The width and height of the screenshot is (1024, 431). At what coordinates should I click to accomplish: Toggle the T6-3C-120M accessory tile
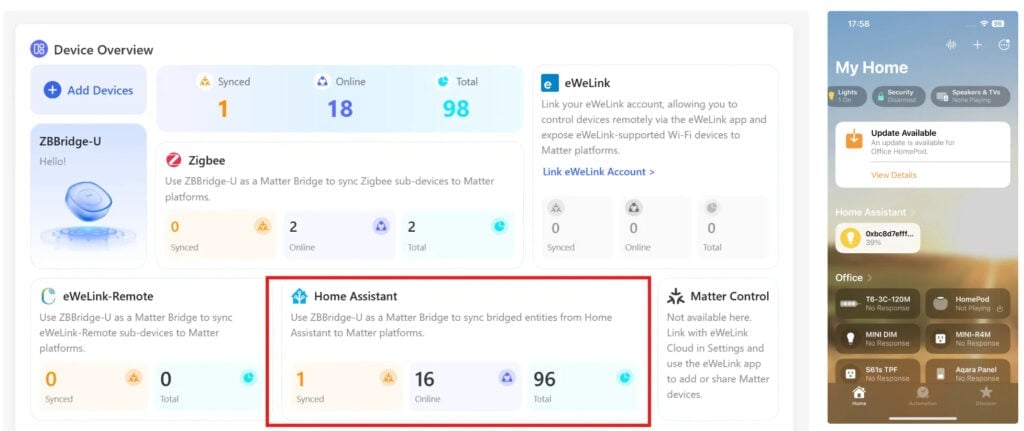point(878,304)
